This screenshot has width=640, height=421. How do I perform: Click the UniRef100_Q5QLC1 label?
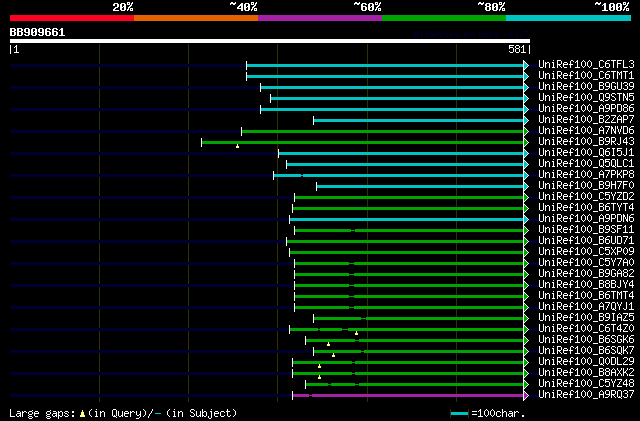pos(586,164)
